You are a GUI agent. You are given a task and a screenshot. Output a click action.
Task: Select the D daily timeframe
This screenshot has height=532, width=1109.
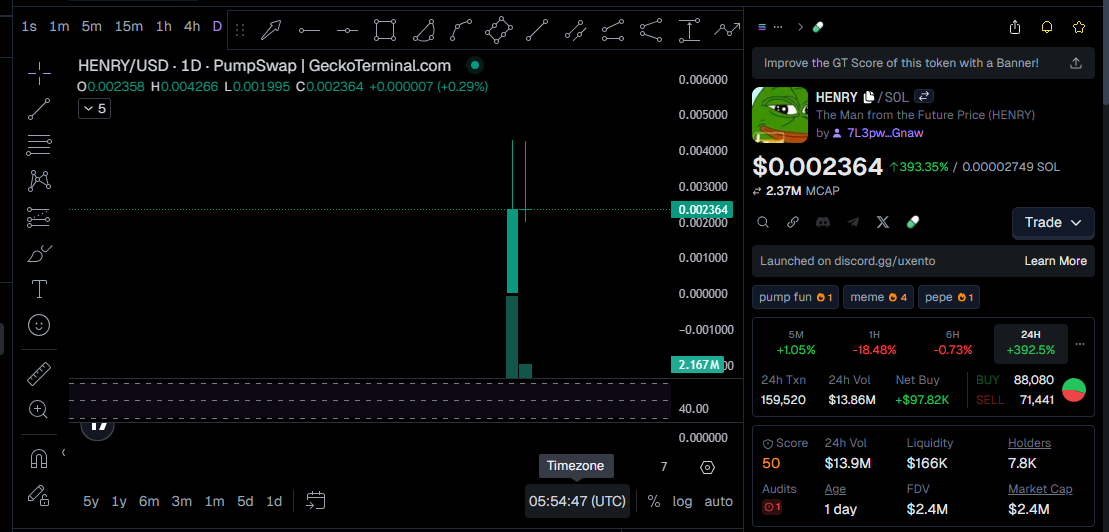(217, 27)
